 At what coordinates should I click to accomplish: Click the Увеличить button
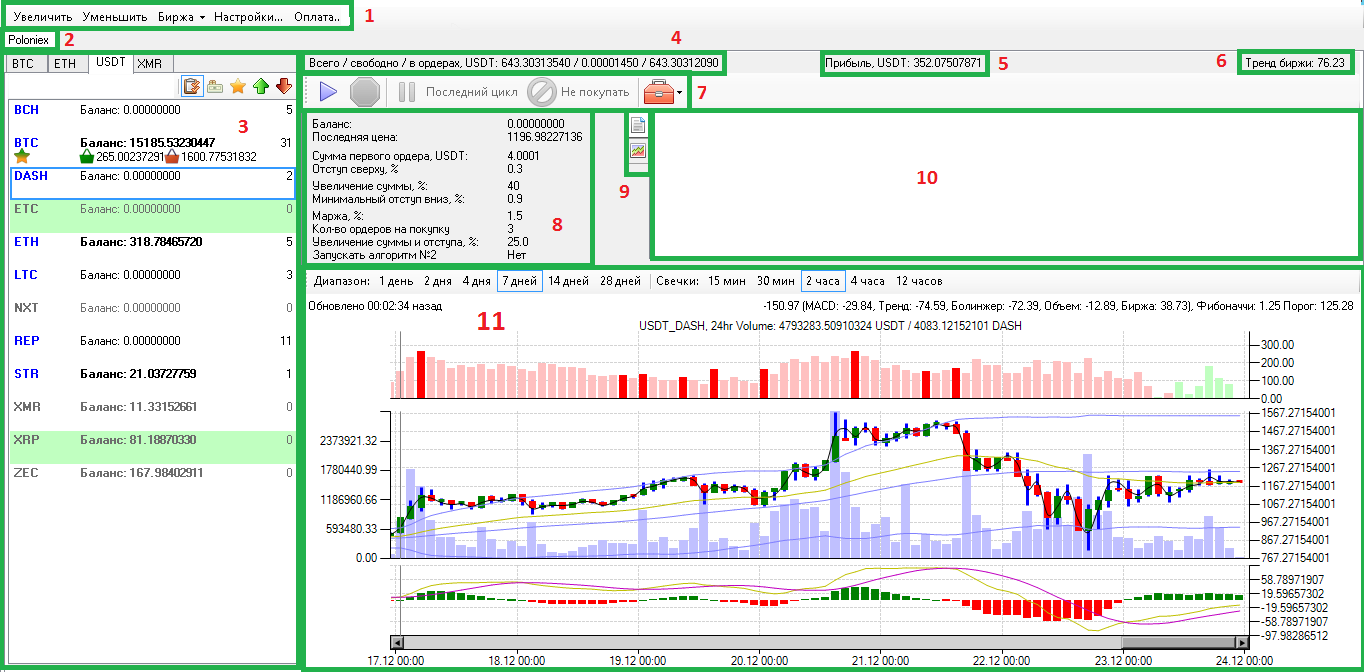[42, 17]
